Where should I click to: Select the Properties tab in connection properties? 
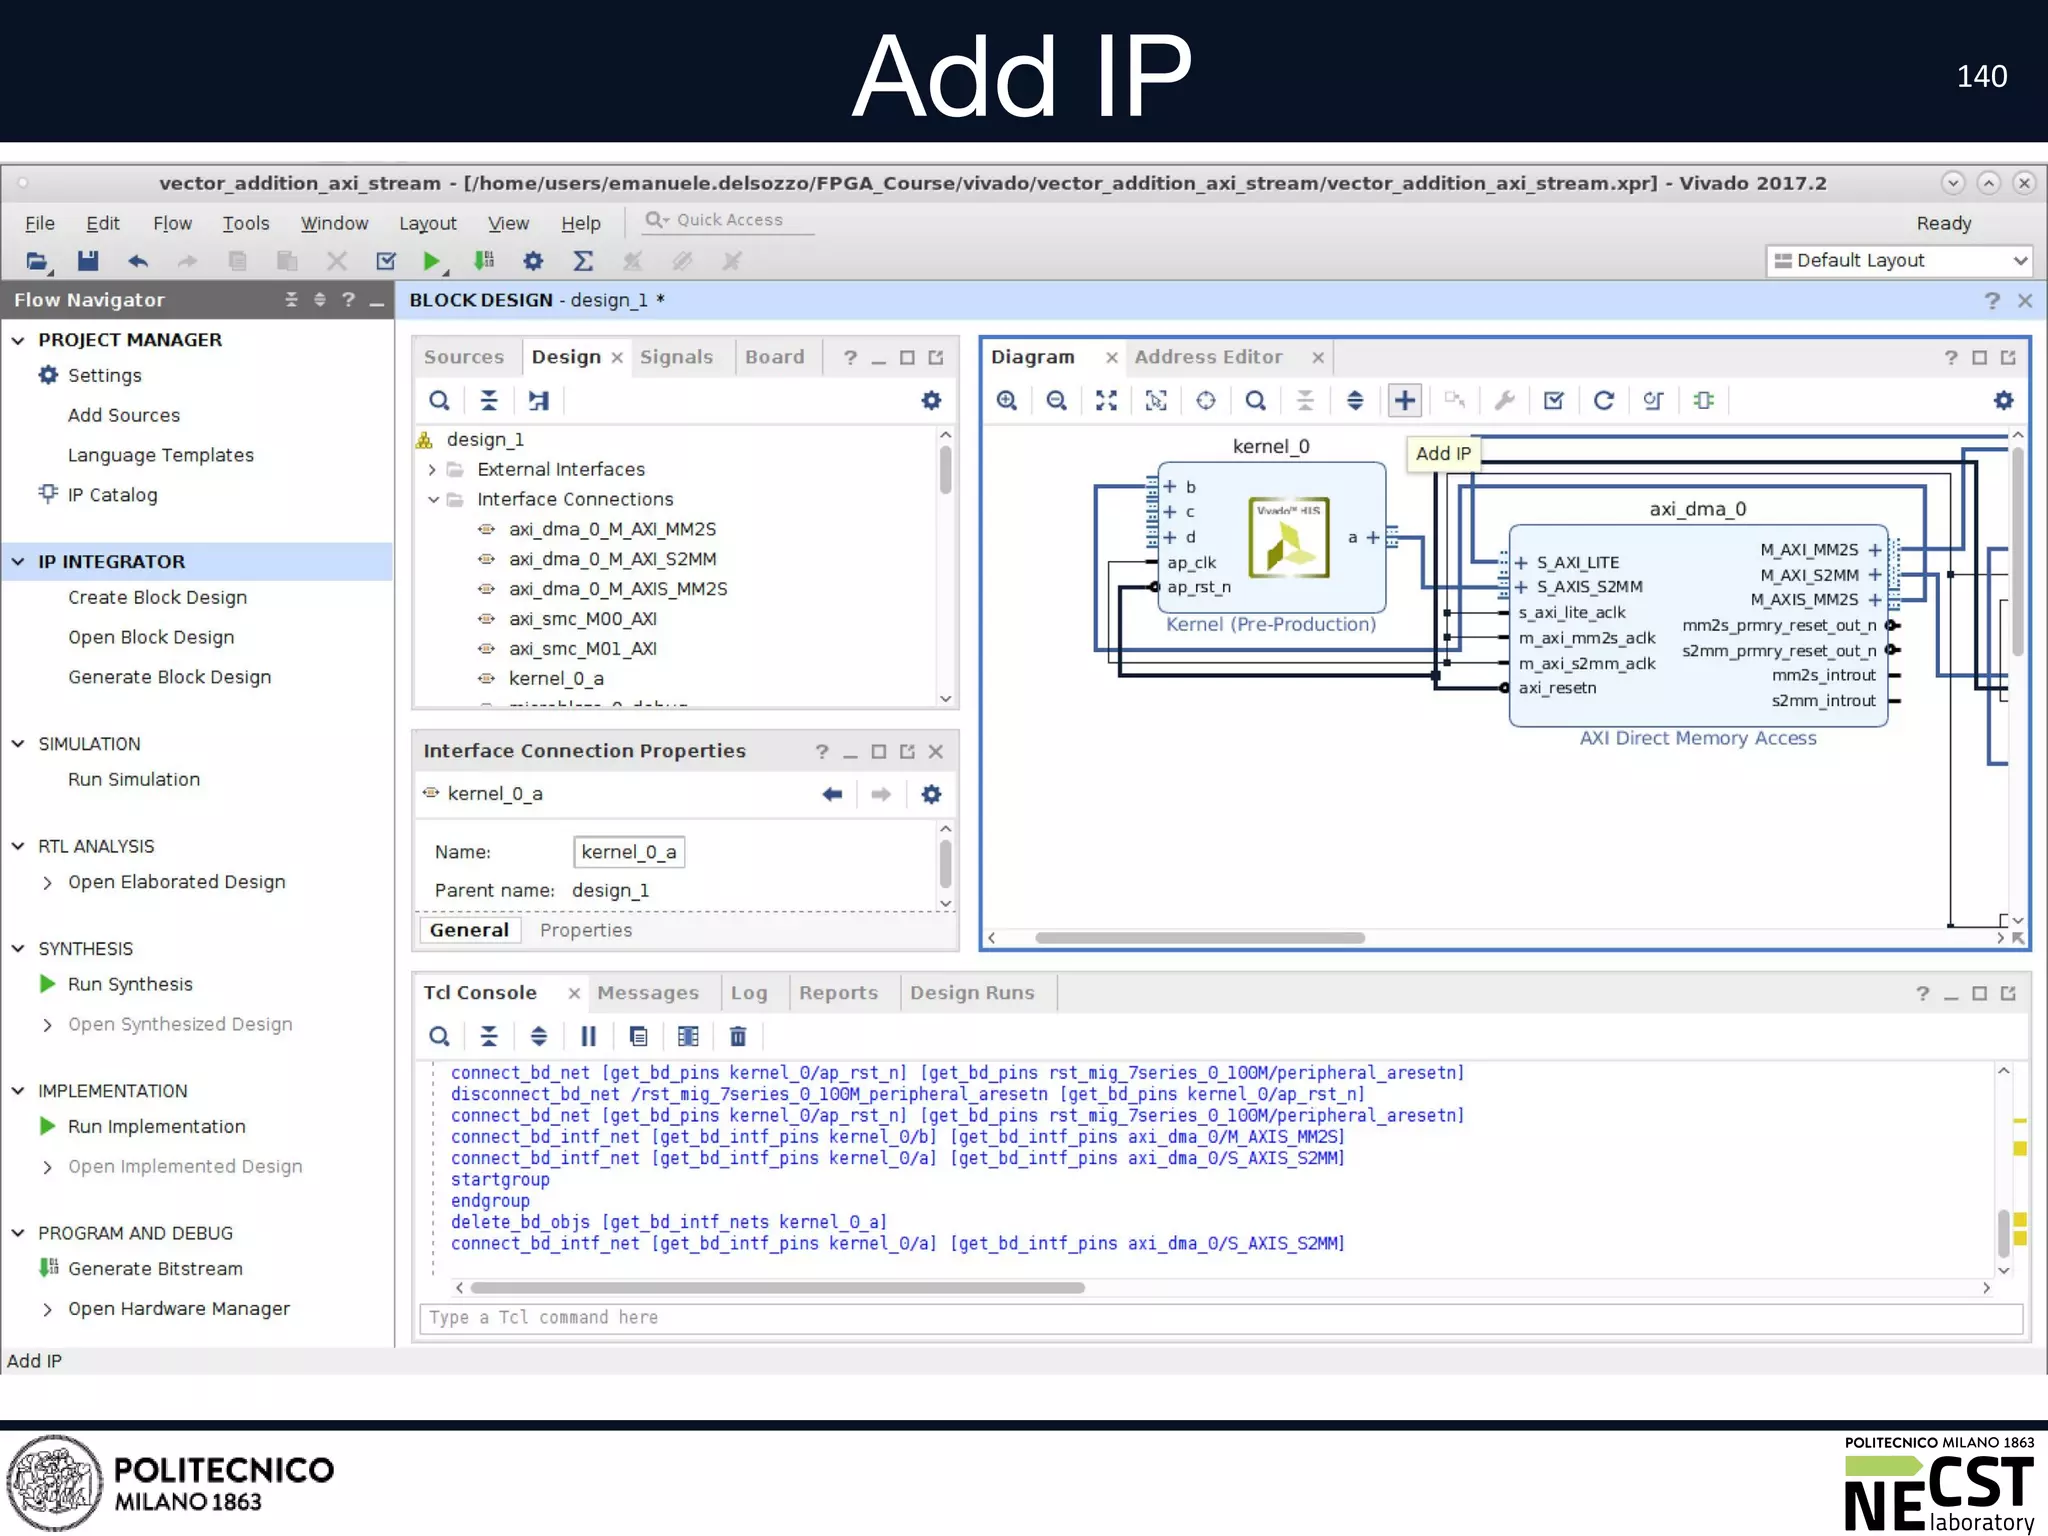pyautogui.click(x=586, y=930)
